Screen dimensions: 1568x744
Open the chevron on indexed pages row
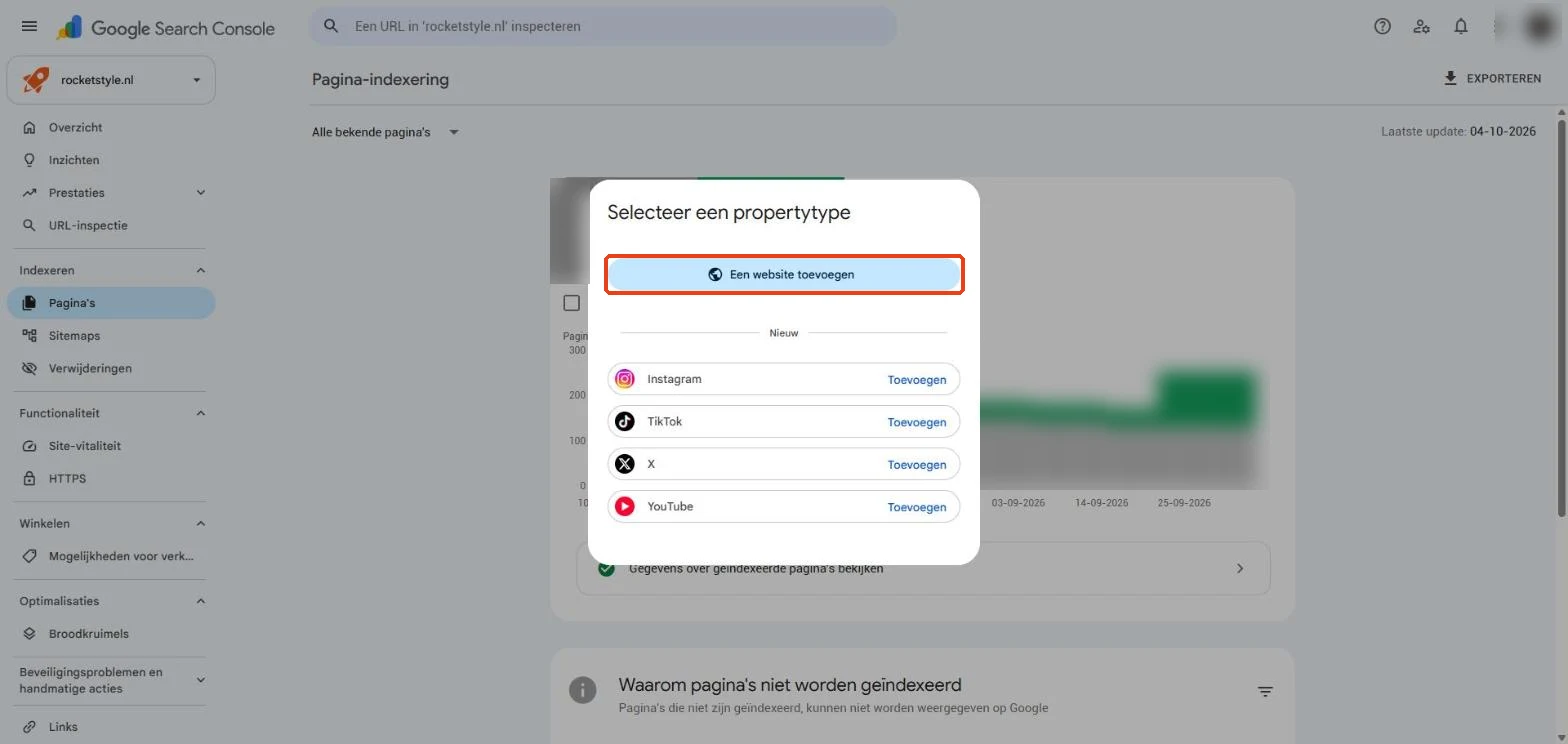tap(1240, 568)
